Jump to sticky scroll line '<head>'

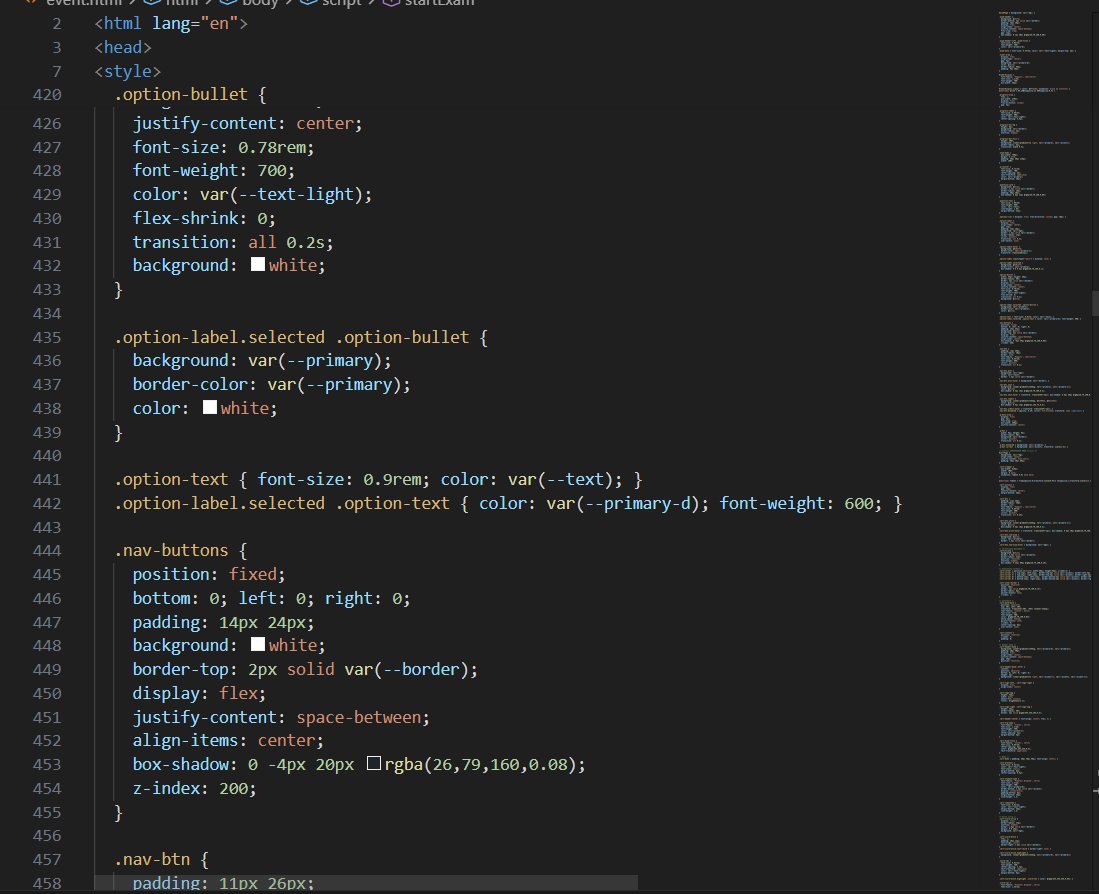click(x=123, y=47)
